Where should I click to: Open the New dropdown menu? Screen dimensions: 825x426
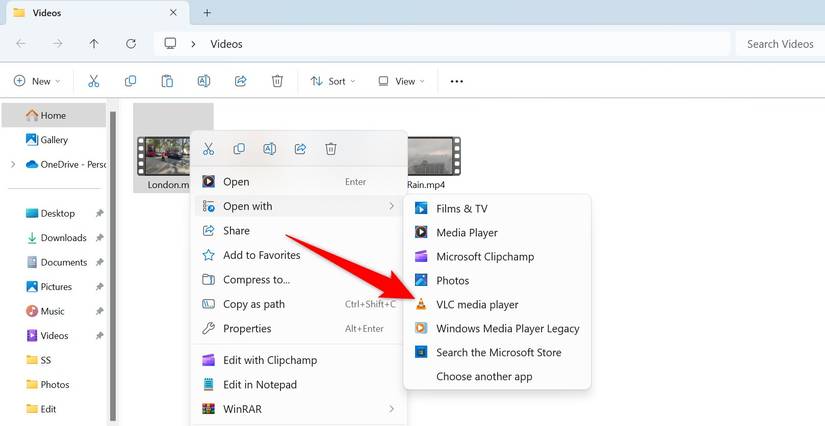37,81
